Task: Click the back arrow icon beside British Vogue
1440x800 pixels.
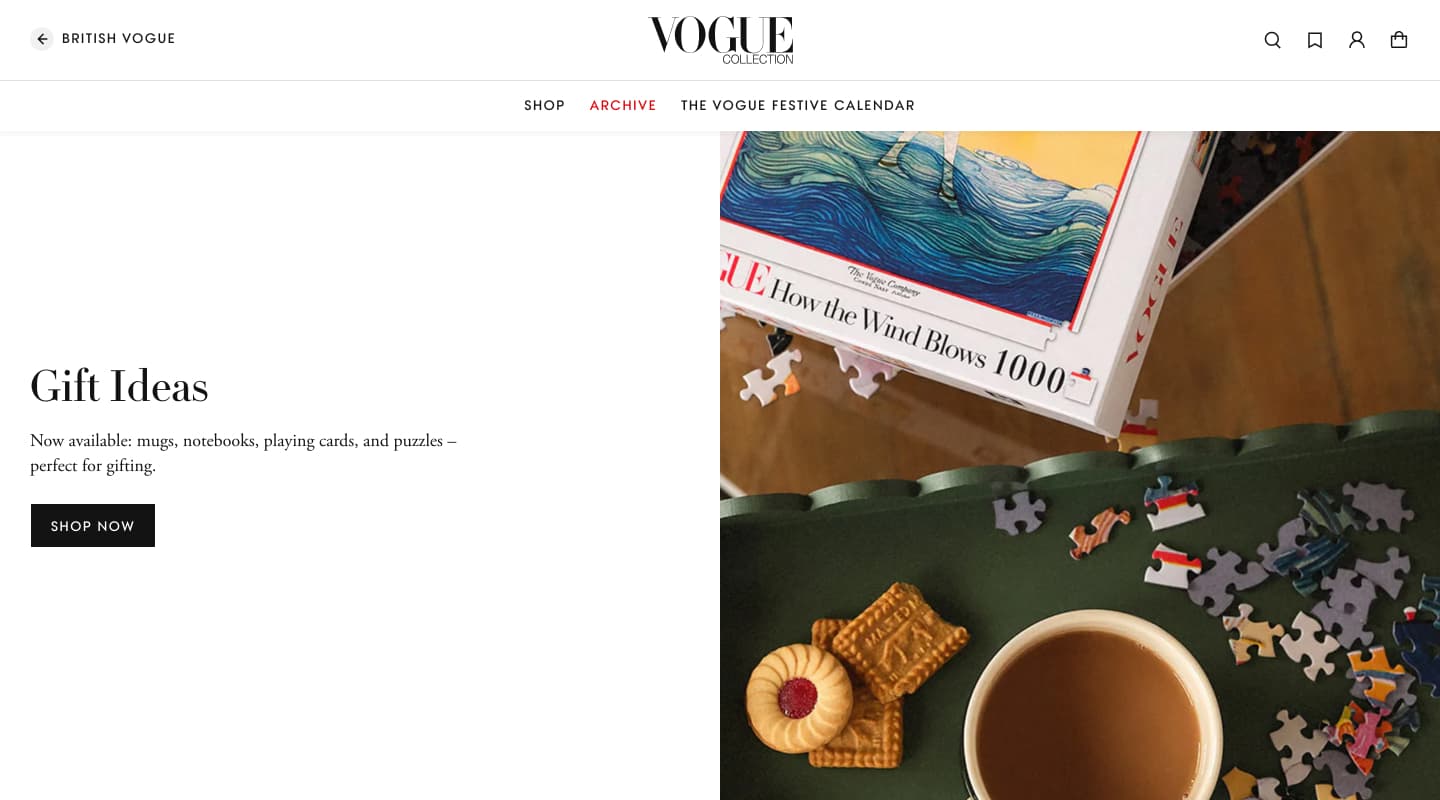Action: click(42, 39)
